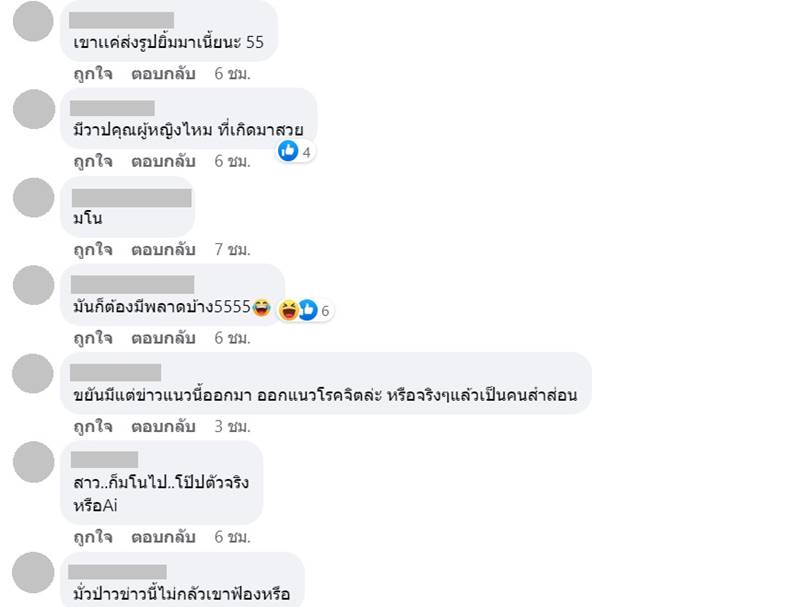Reply to the long comment posted 3 ชม.
Screen dimensions: 800x607
[163, 426]
